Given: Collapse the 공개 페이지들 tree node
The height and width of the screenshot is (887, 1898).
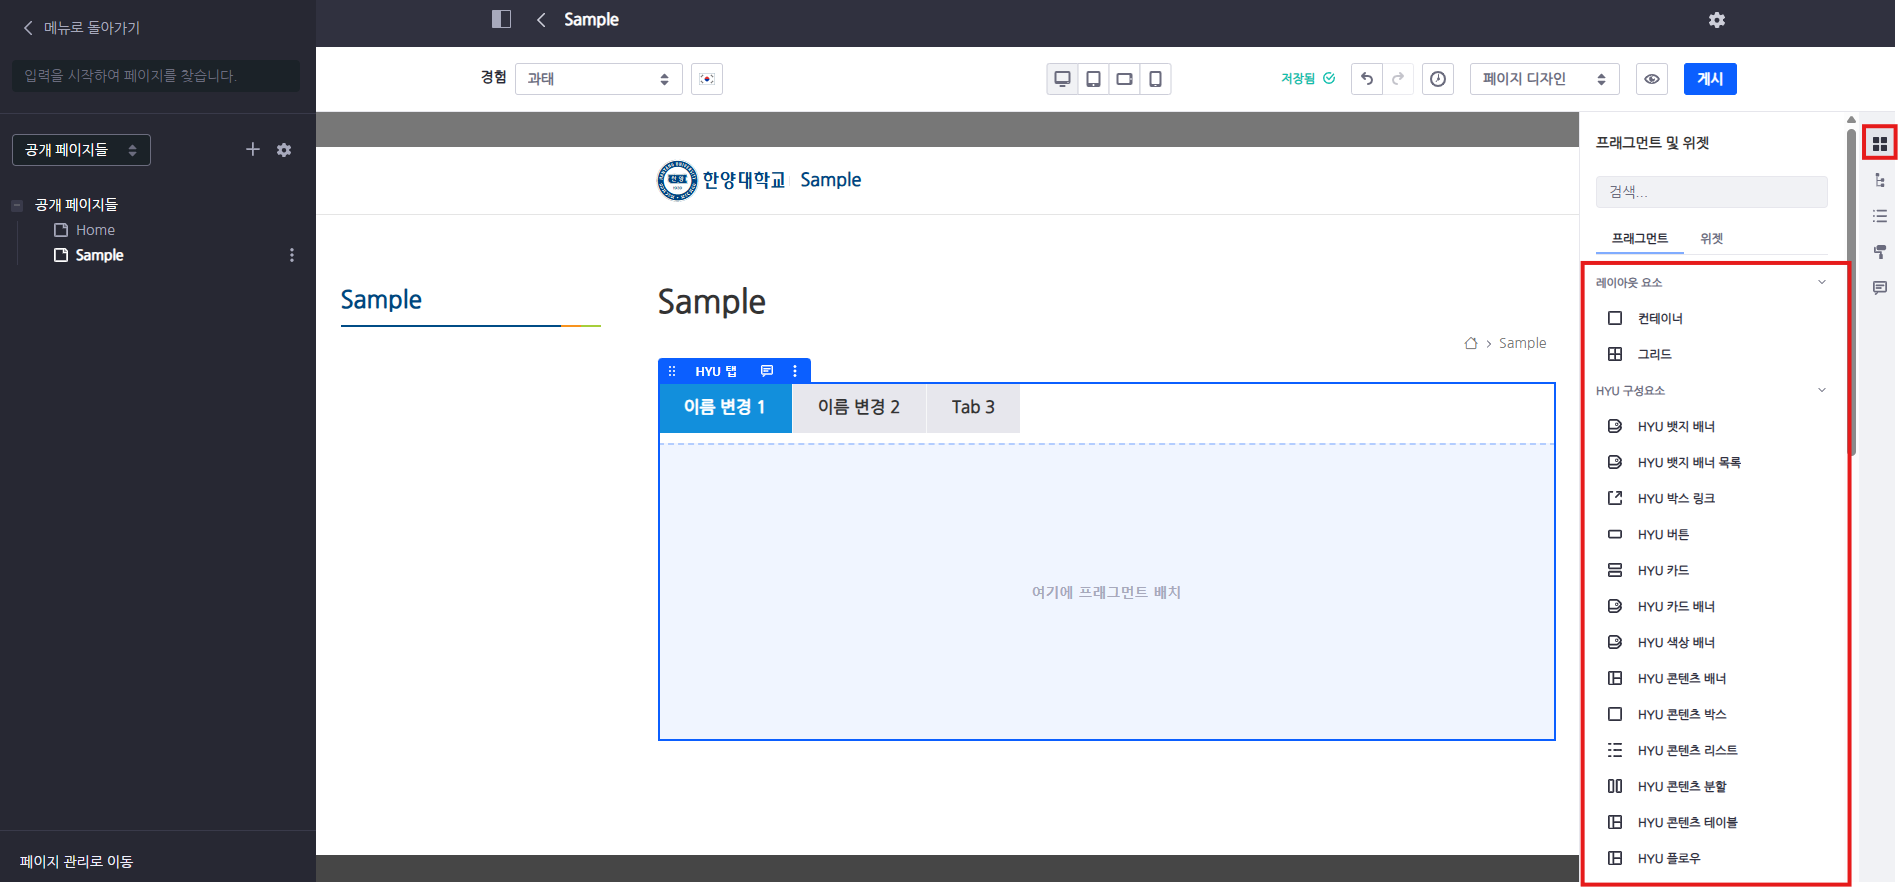Looking at the screenshot, I should [x=17, y=205].
